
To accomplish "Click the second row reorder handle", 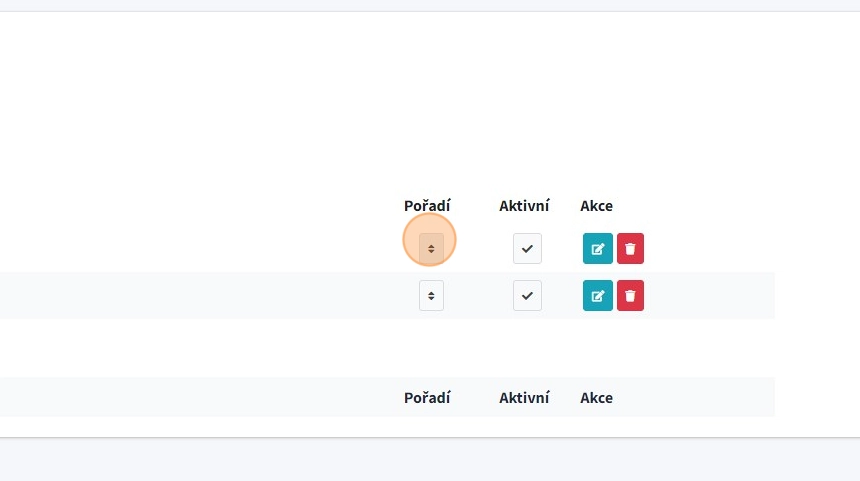I will pos(431,296).
